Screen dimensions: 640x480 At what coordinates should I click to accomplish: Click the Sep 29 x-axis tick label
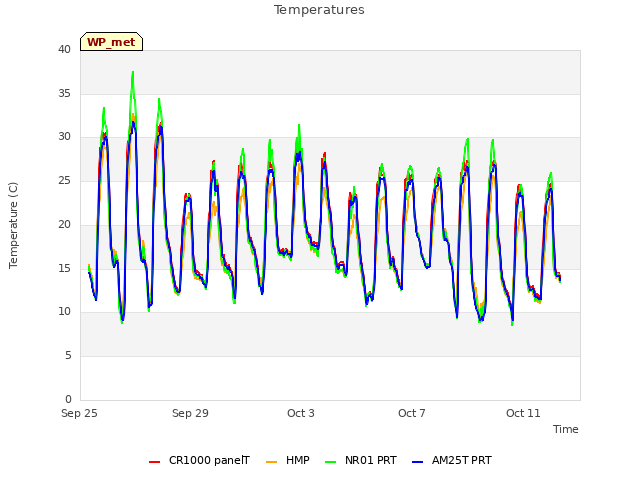pos(190,413)
